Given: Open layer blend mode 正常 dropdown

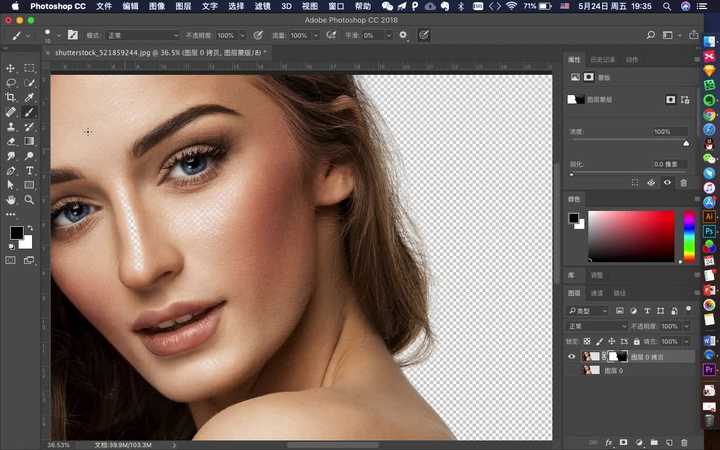Looking at the screenshot, I should tap(596, 326).
